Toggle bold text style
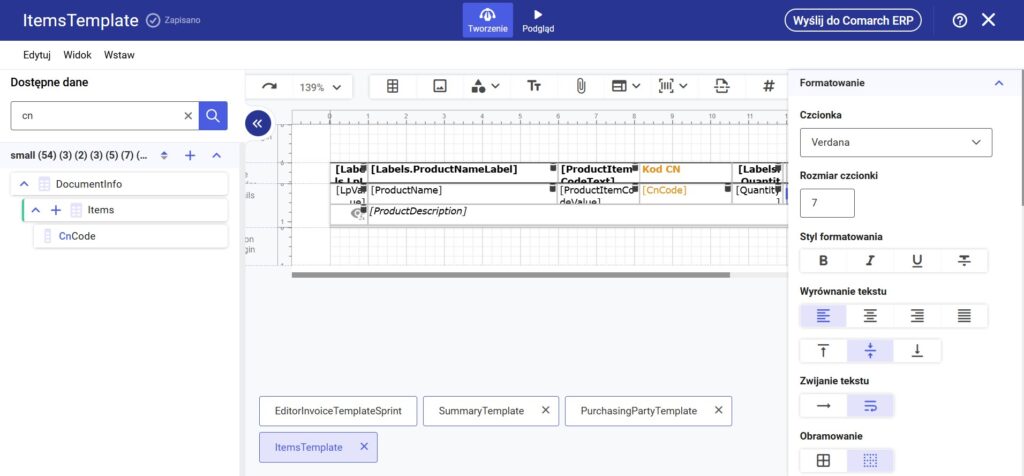This screenshot has height=476, width=1024. (823, 261)
